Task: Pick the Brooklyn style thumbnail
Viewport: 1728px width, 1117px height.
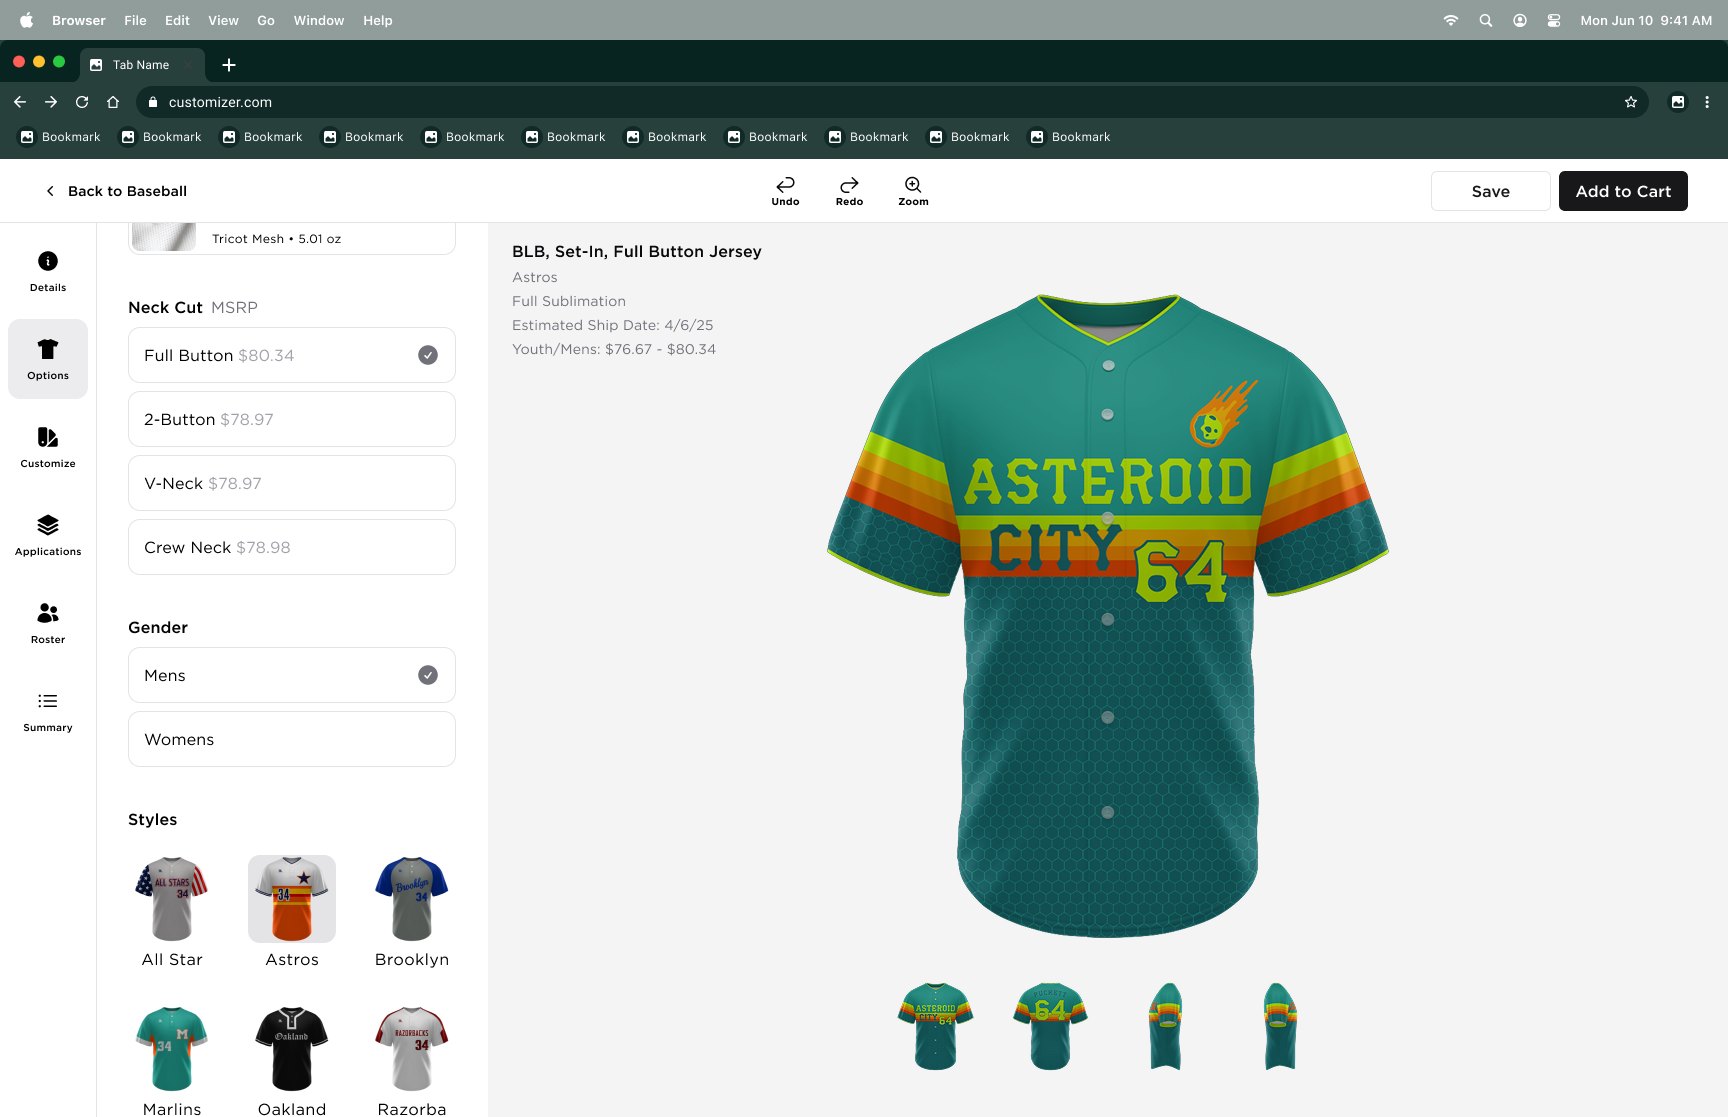Action: (412, 899)
